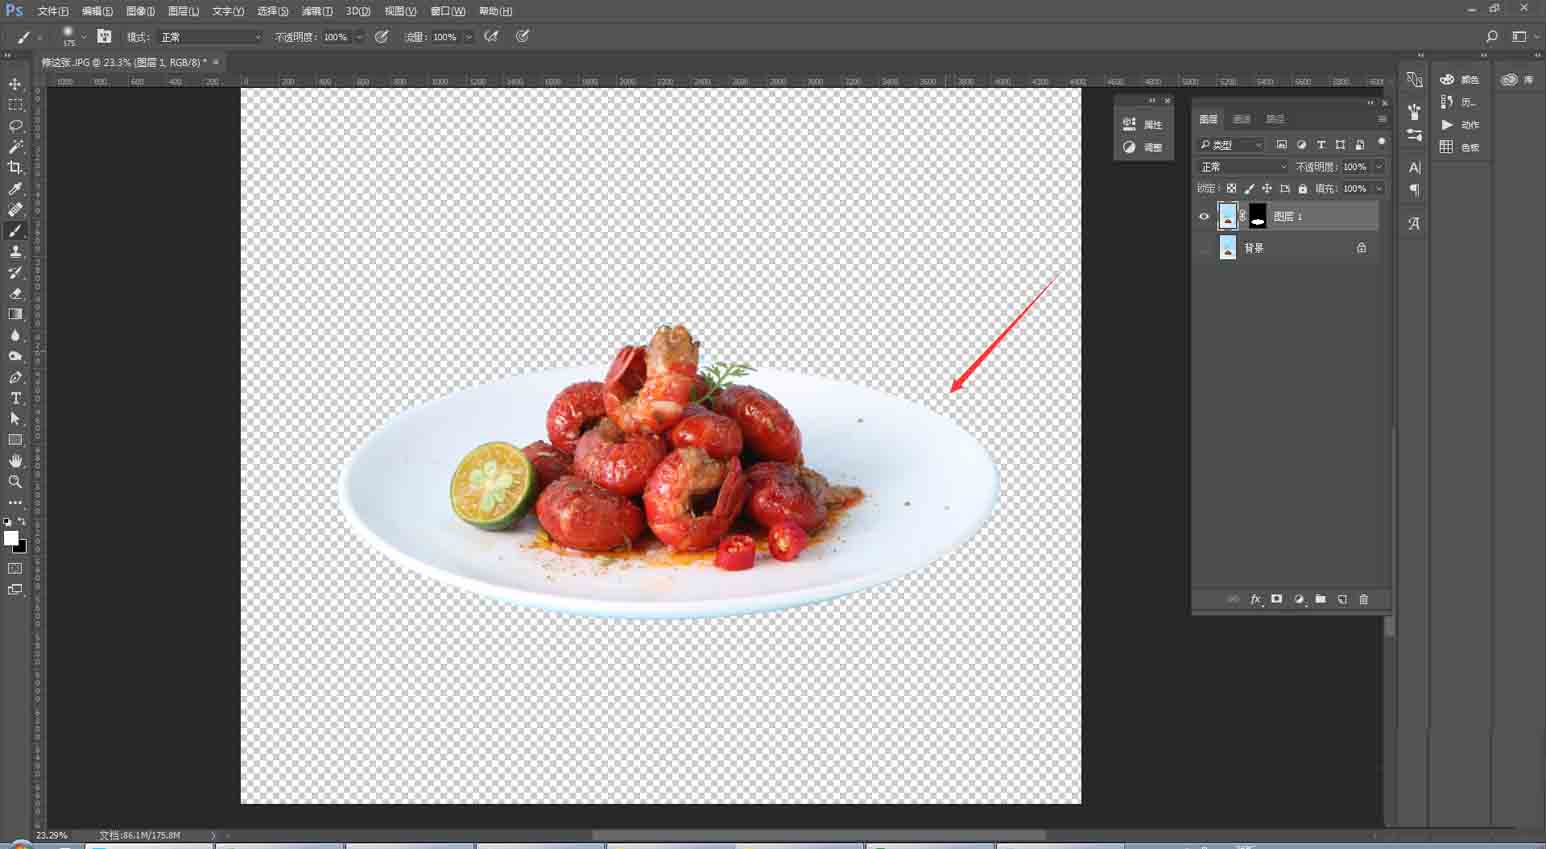Choose the Crop tool
Viewport: 1546px width, 849px height.
[15, 167]
